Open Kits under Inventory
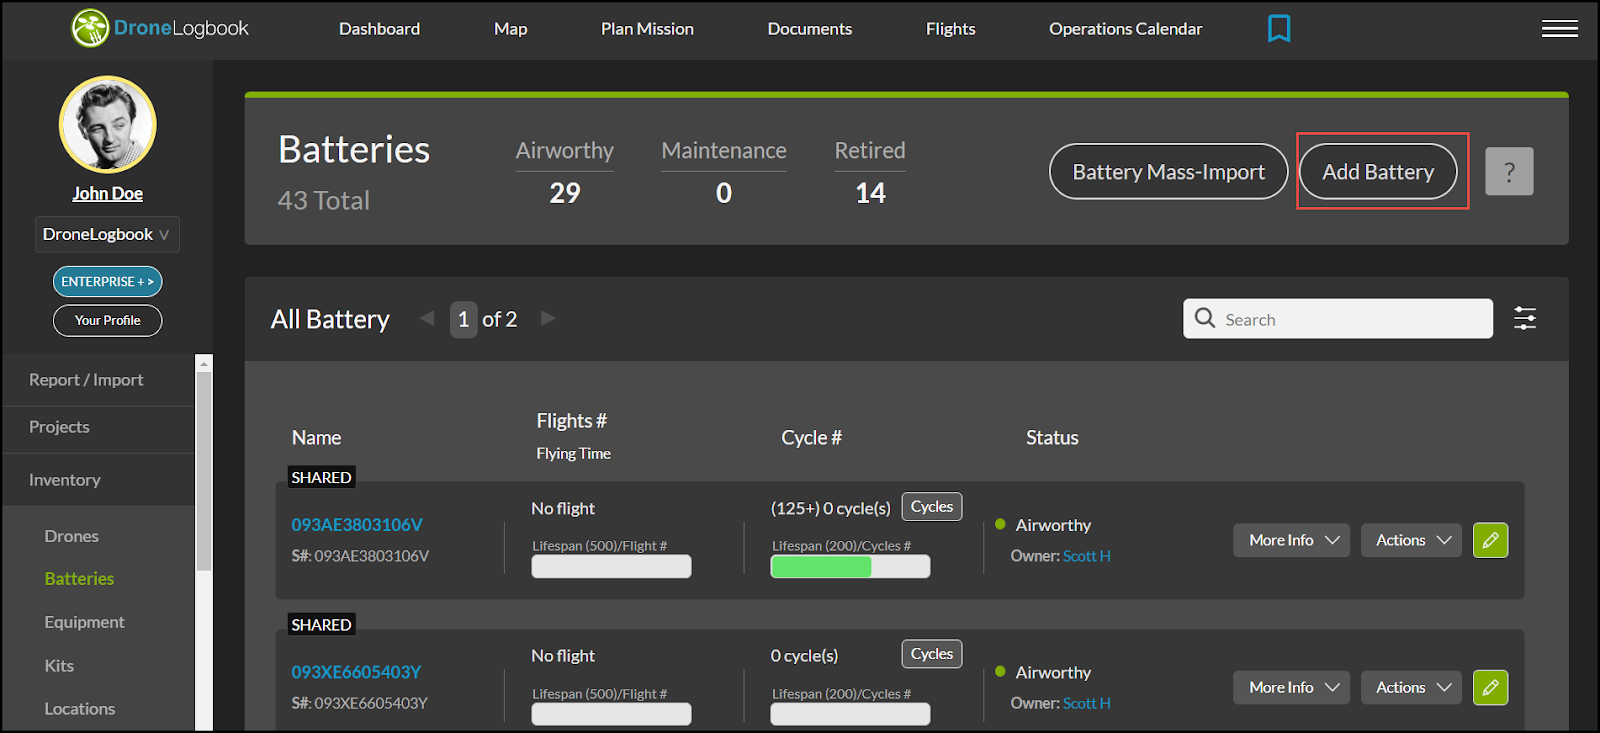 pyautogui.click(x=59, y=666)
